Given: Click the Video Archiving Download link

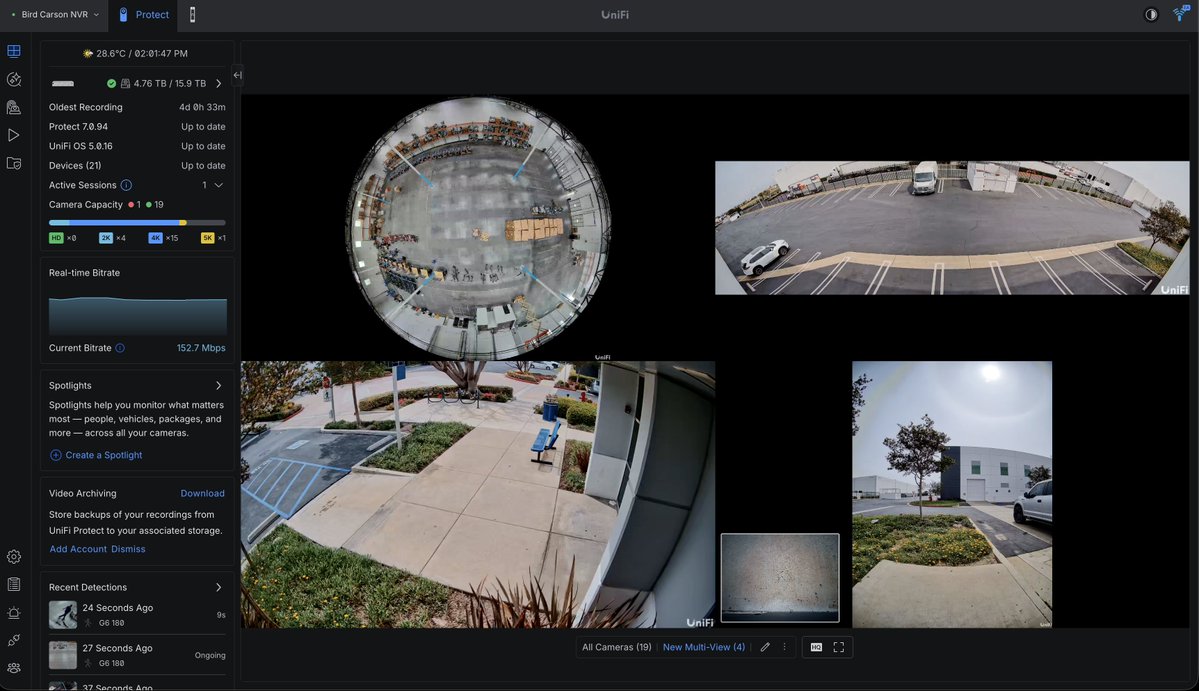Looking at the screenshot, I should pos(203,493).
